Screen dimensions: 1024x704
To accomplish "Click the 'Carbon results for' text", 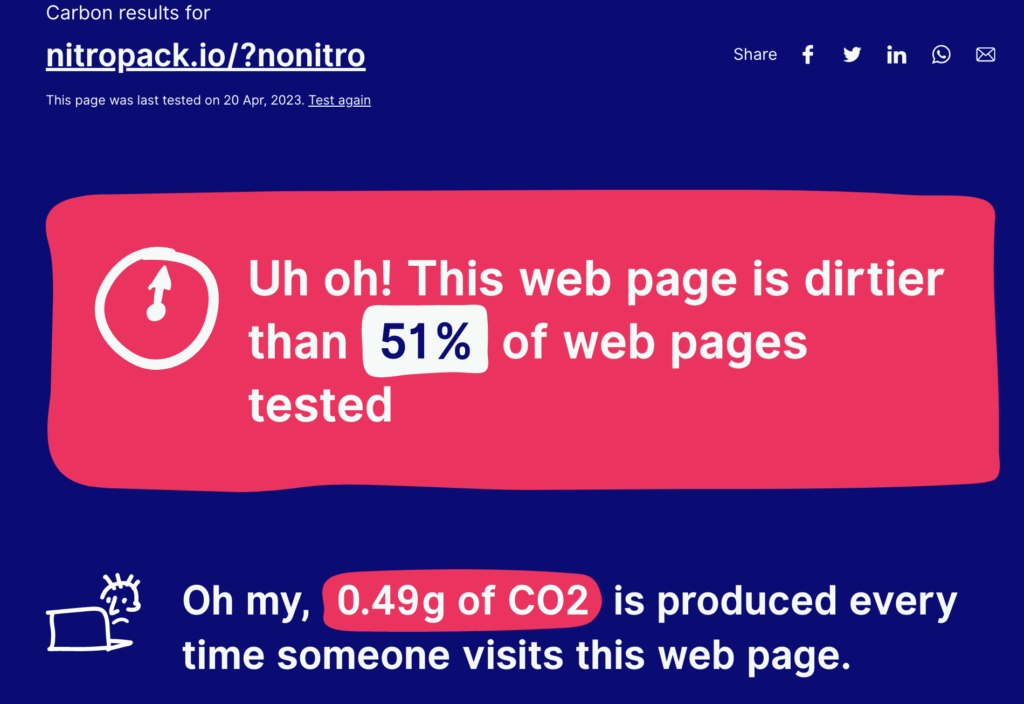I will point(128,14).
